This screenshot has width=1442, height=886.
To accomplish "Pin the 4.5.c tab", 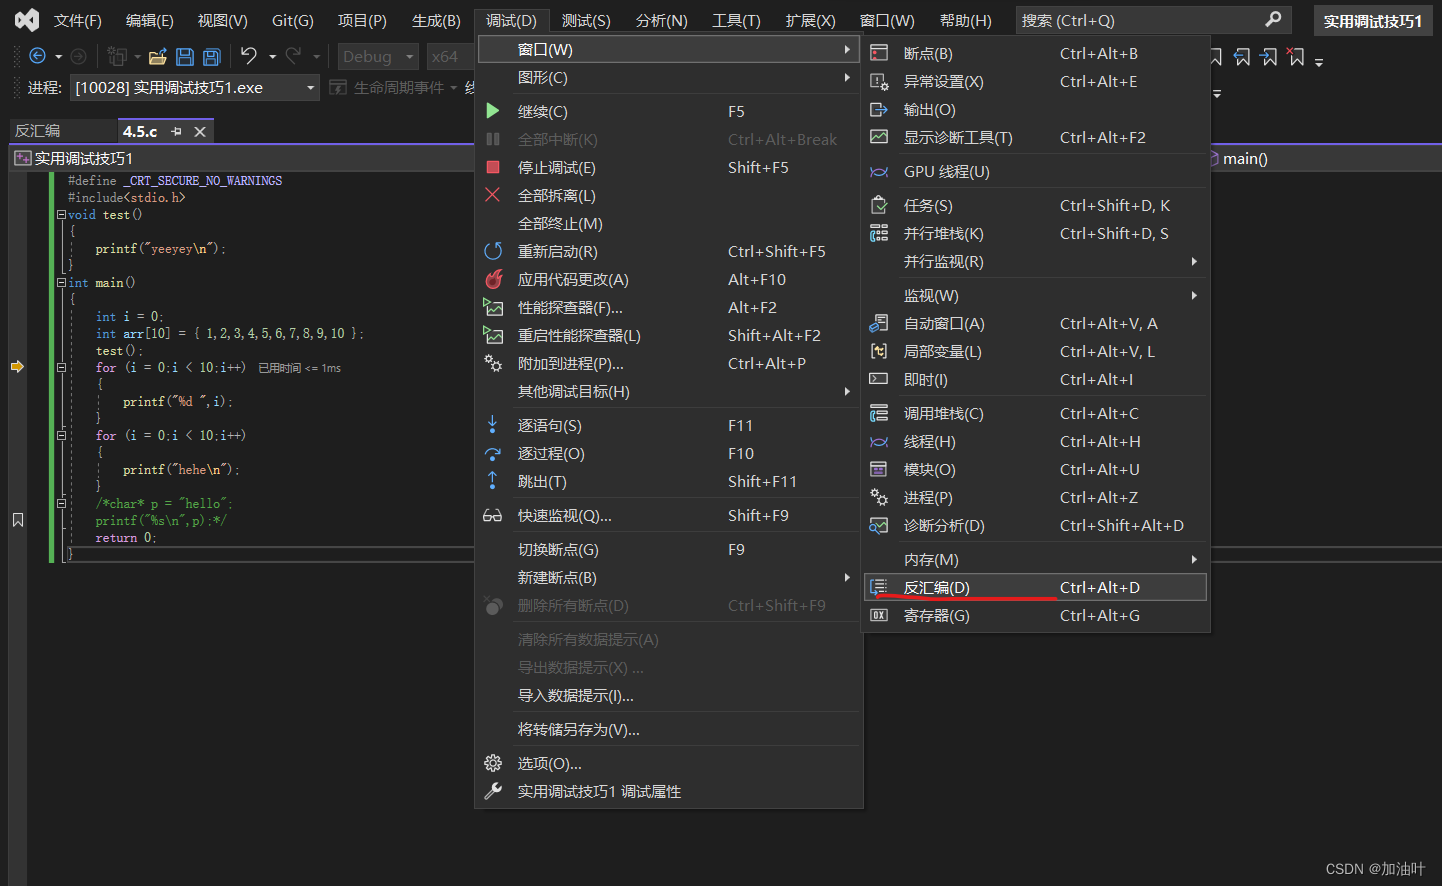I will pyautogui.click(x=177, y=131).
